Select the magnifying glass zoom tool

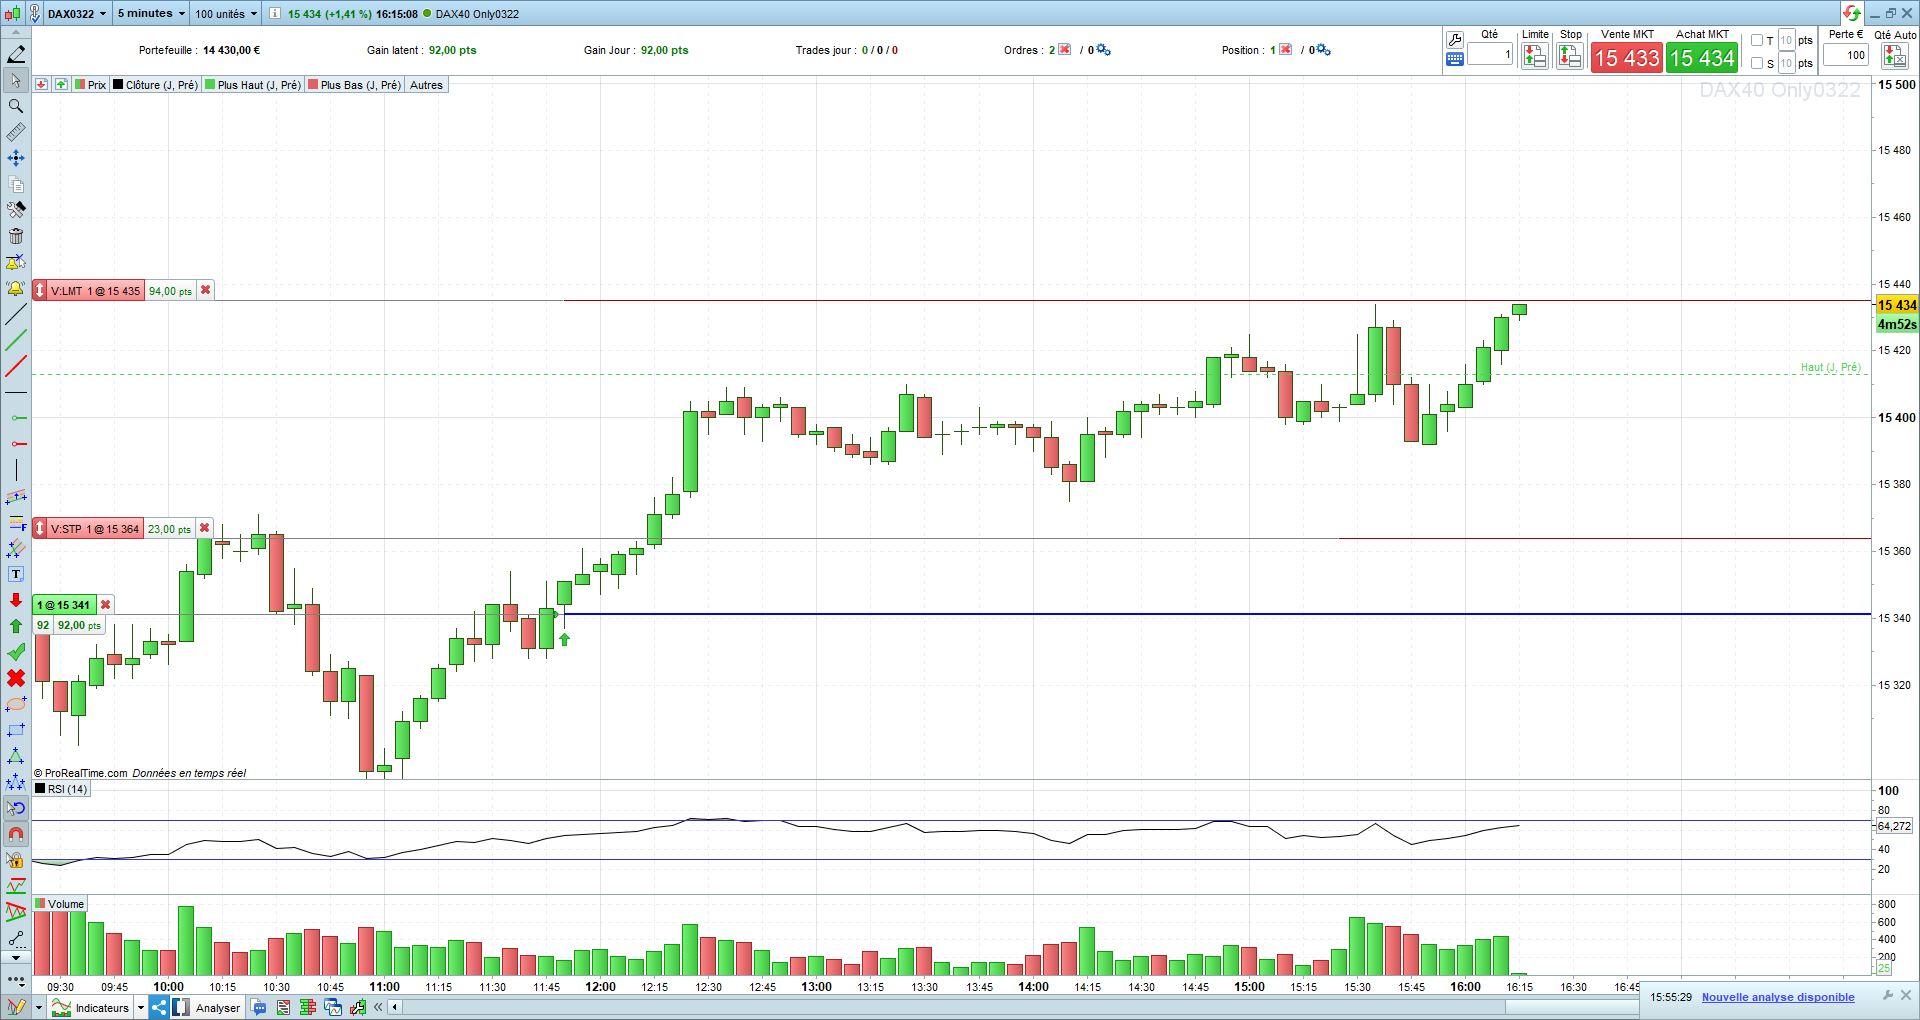click(x=16, y=106)
